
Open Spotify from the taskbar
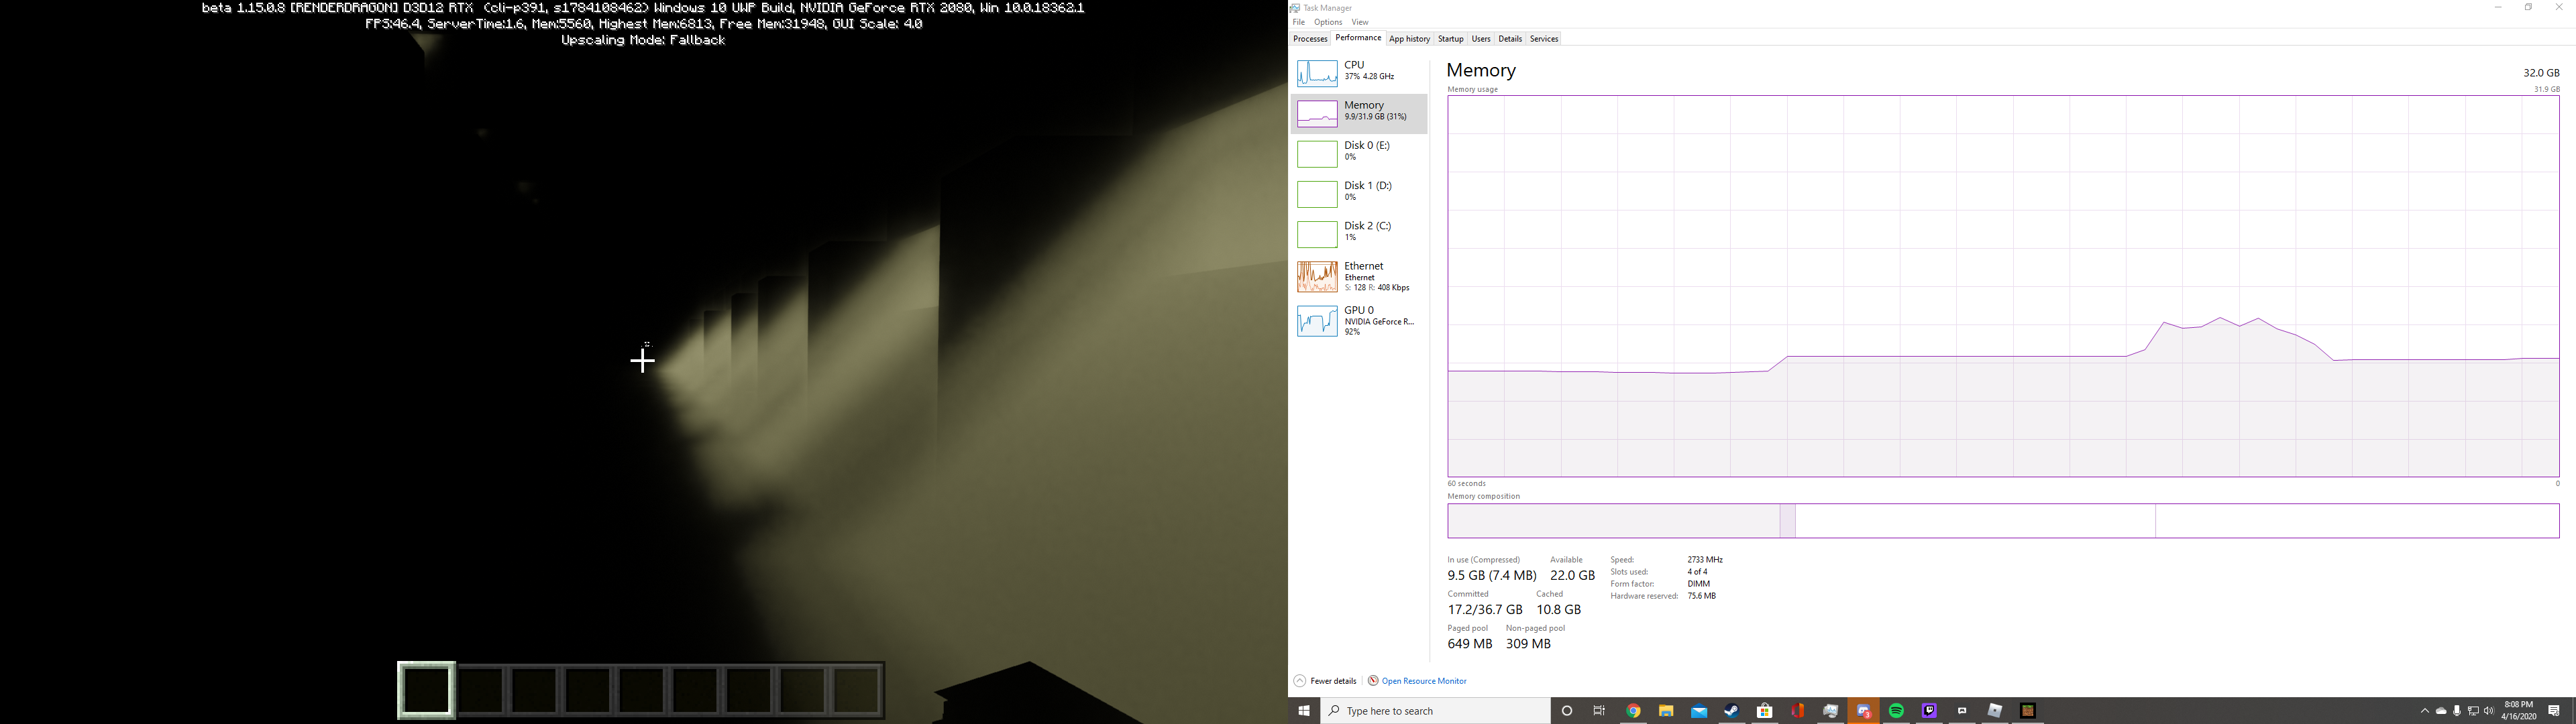point(1896,711)
